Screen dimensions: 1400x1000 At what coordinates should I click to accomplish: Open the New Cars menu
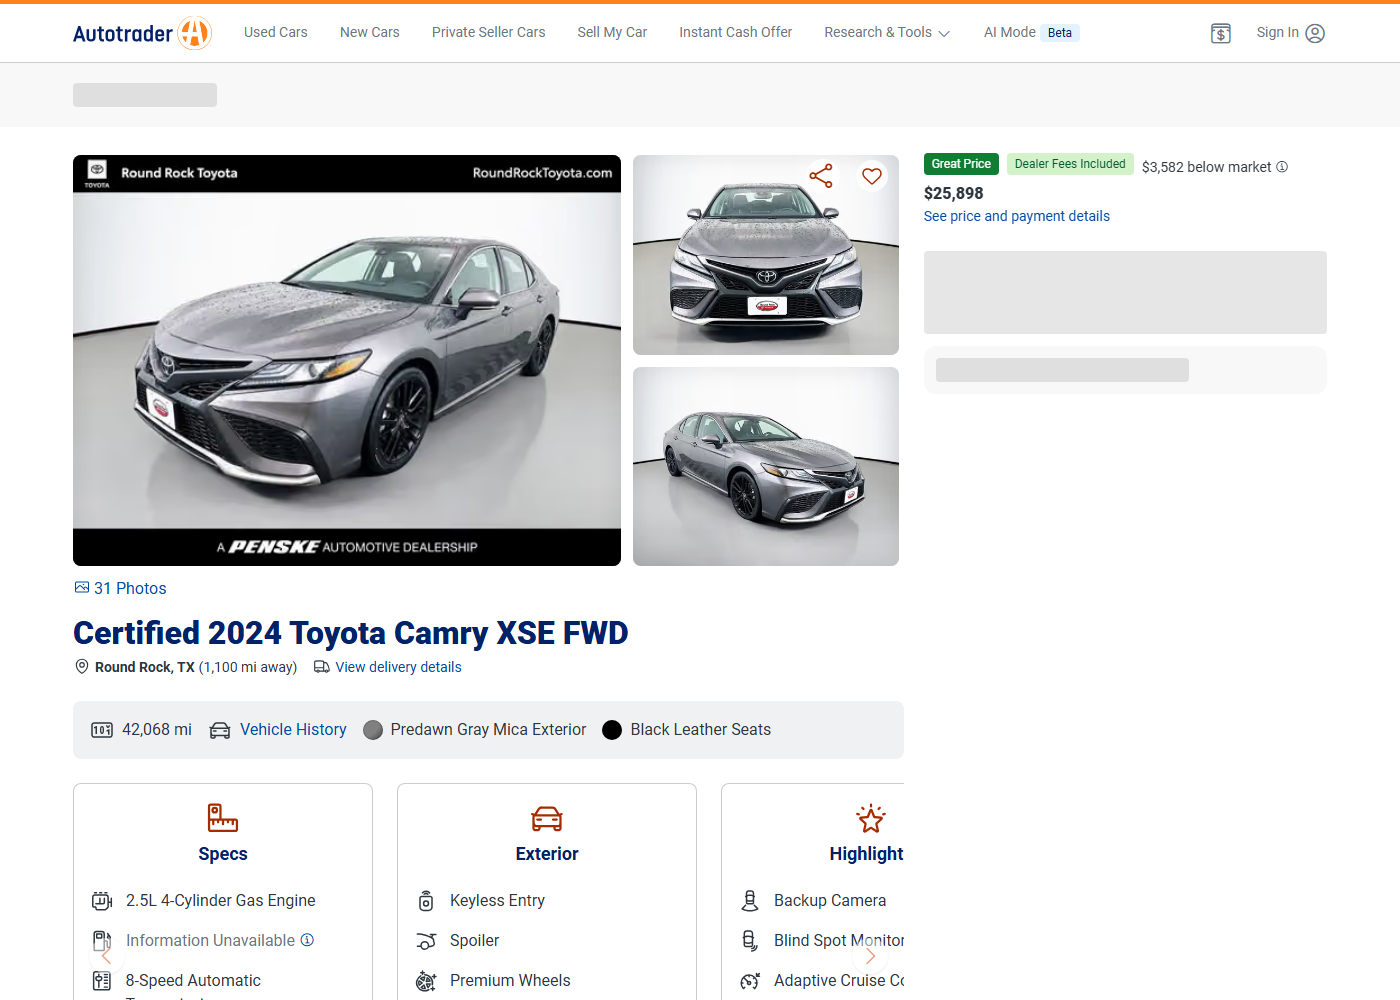(370, 33)
